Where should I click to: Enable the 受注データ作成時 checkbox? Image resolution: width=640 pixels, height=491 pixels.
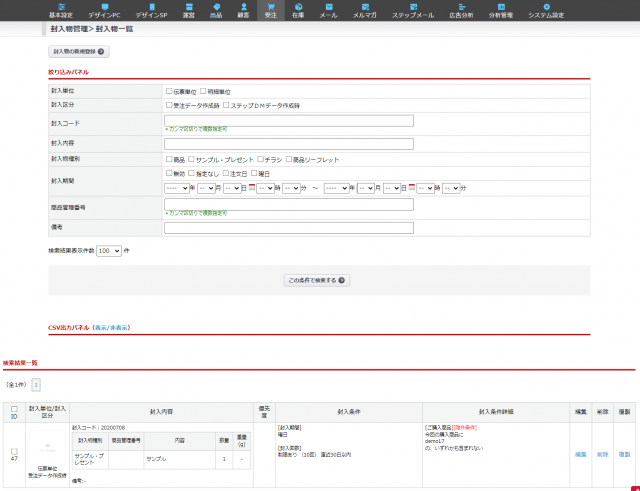click(169, 104)
